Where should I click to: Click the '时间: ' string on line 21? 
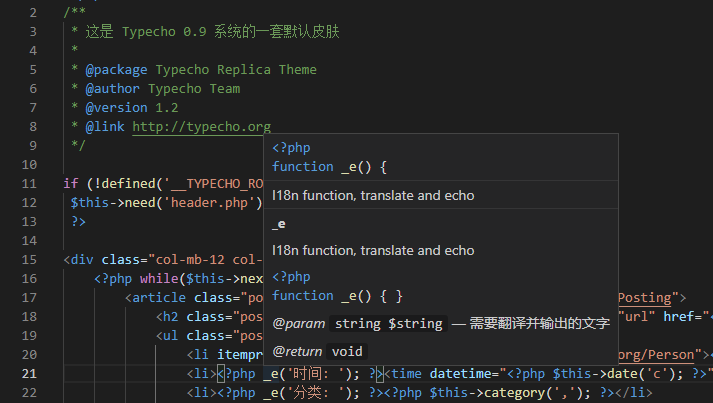[316, 373]
